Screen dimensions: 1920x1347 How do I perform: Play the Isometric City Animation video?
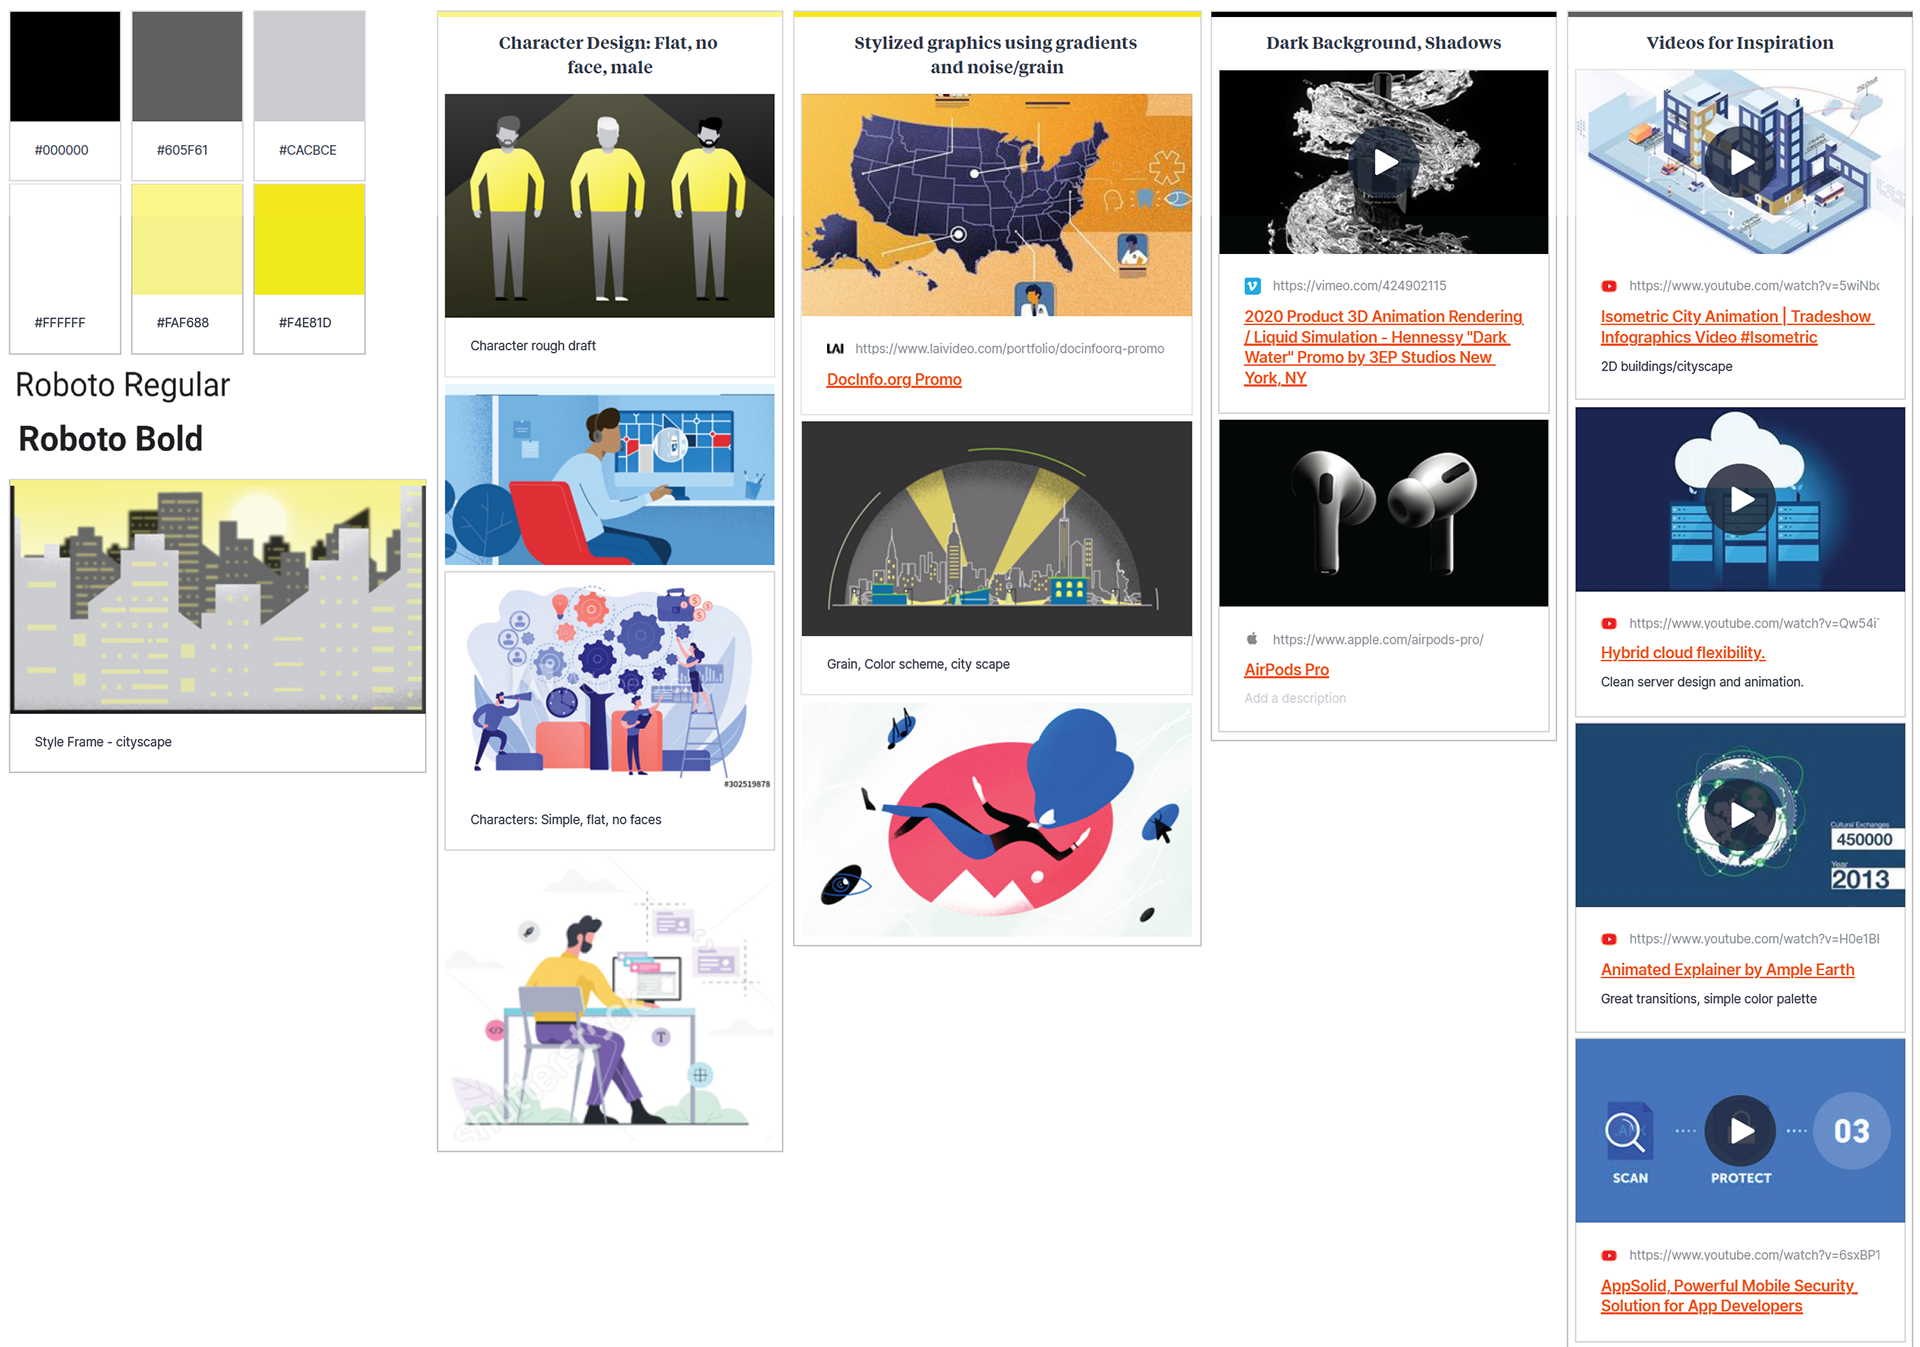pos(1741,162)
